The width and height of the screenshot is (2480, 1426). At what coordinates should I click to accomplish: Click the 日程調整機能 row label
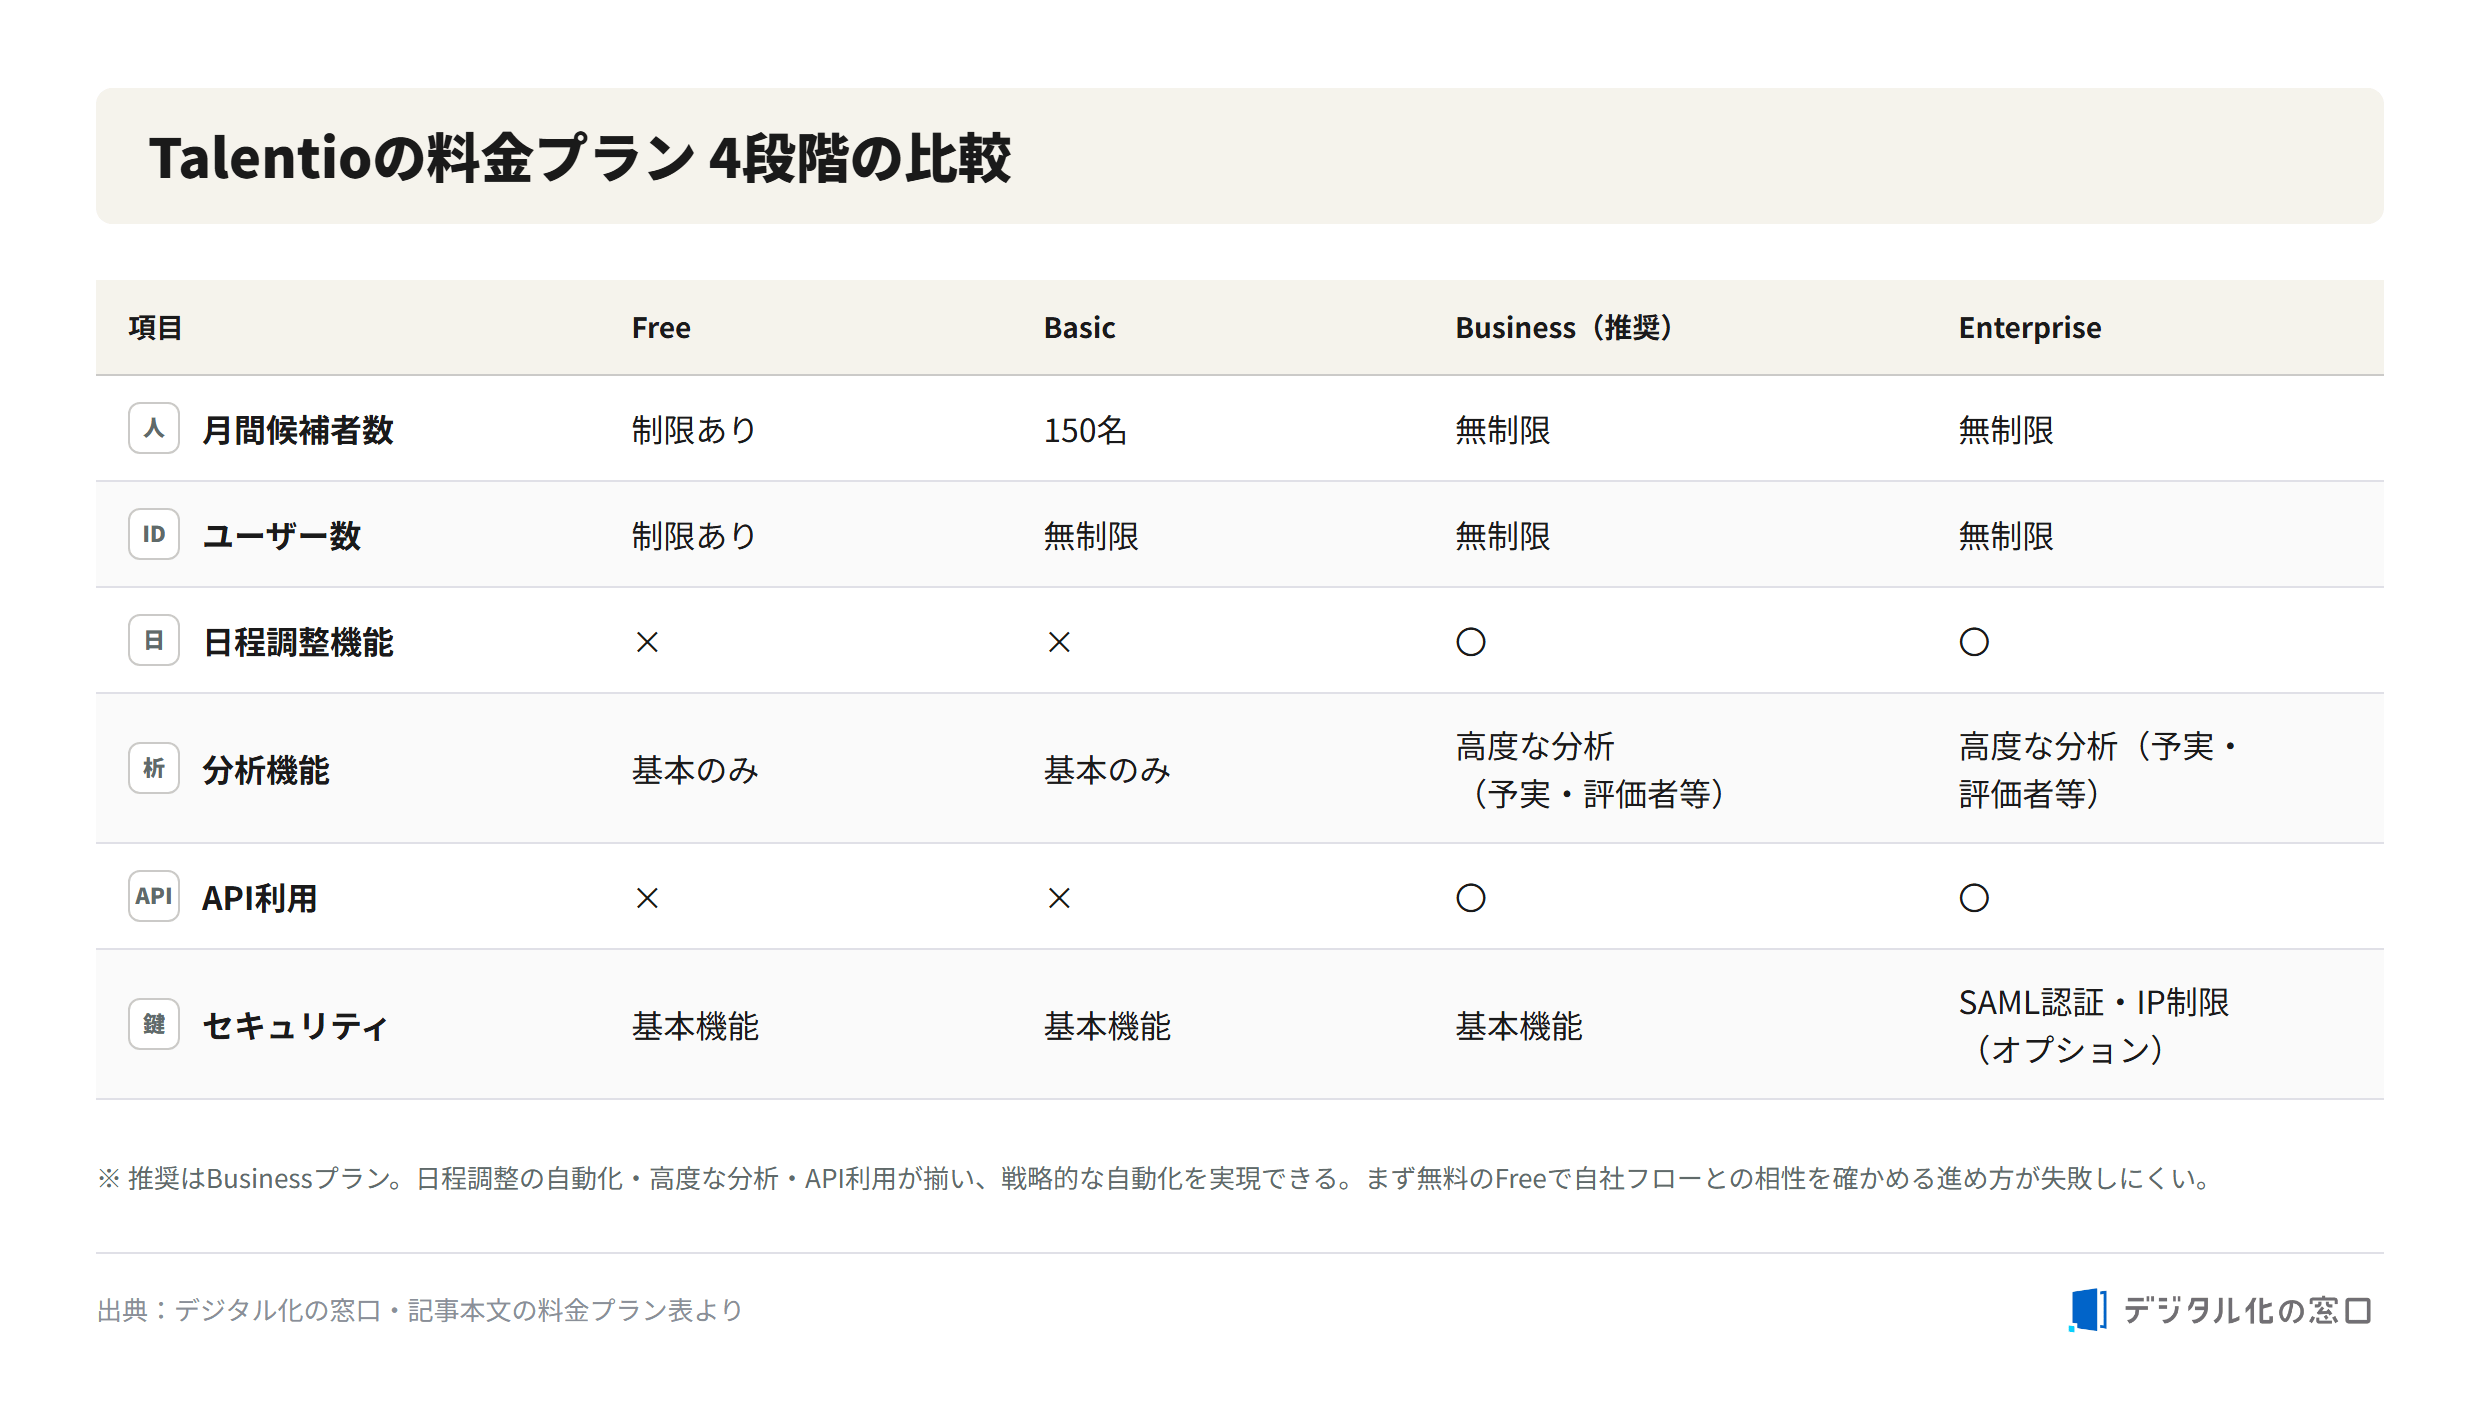click(x=298, y=643)
